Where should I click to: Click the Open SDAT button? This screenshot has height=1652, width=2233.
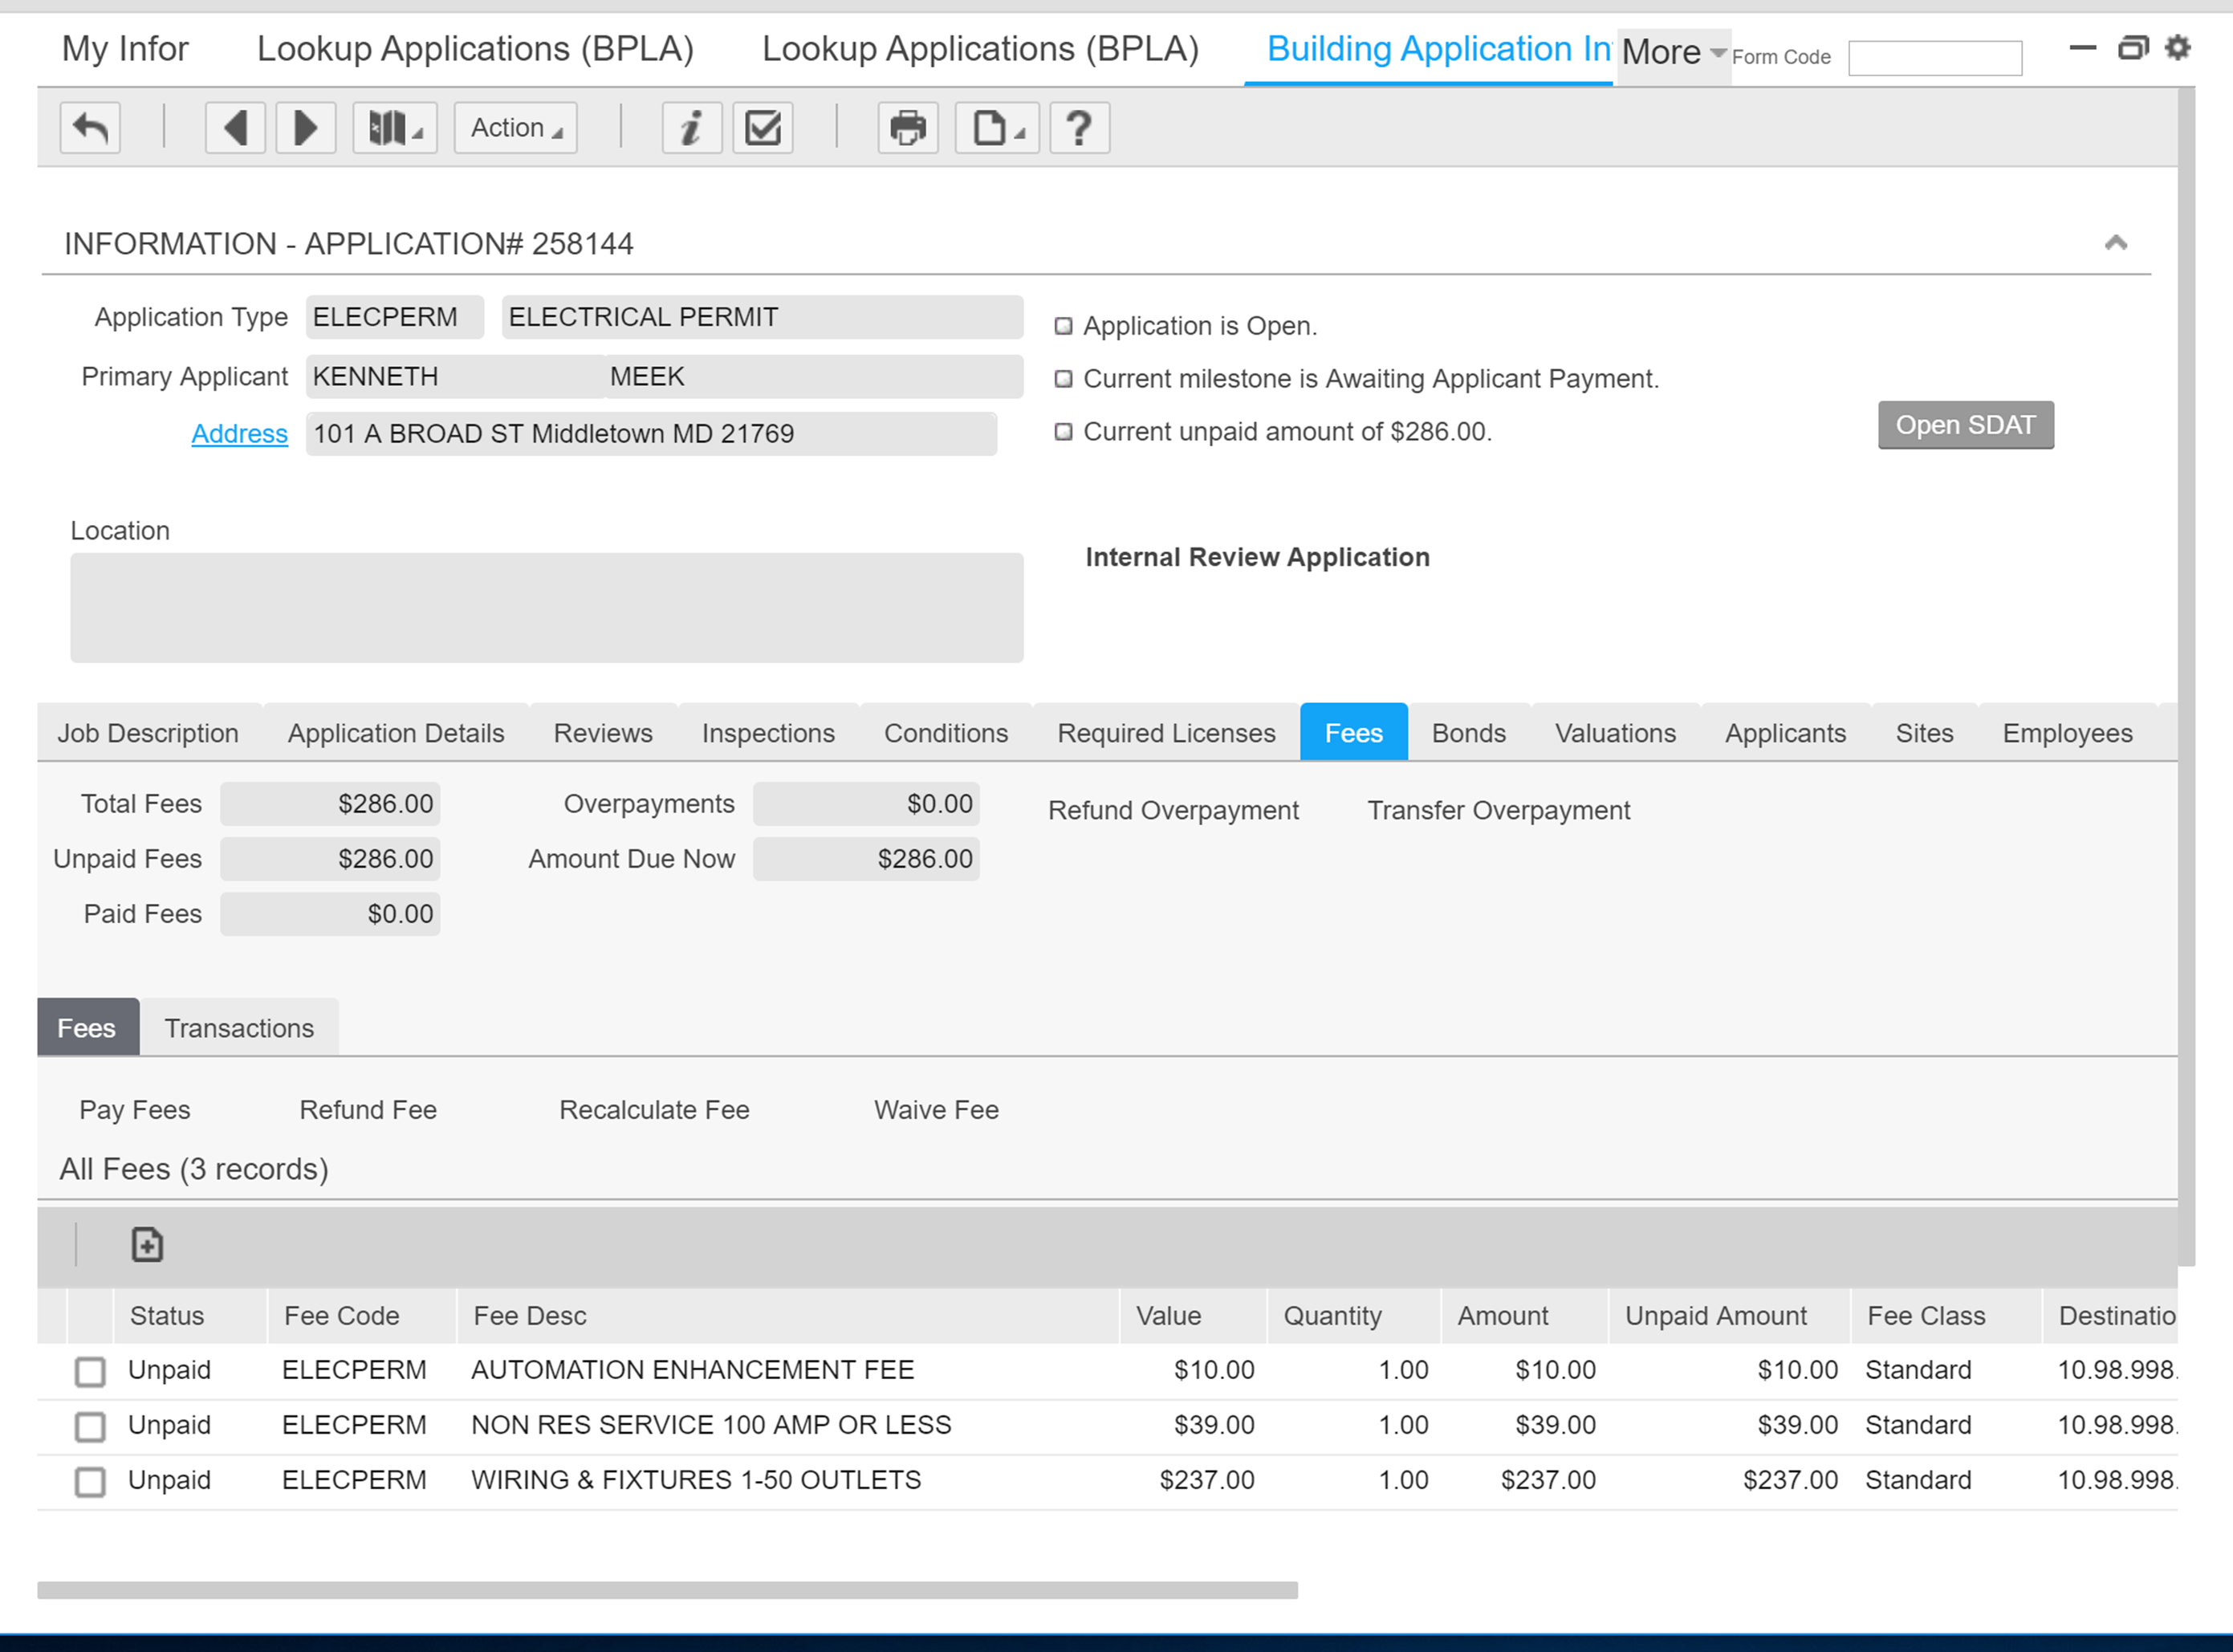[1965, 425]
